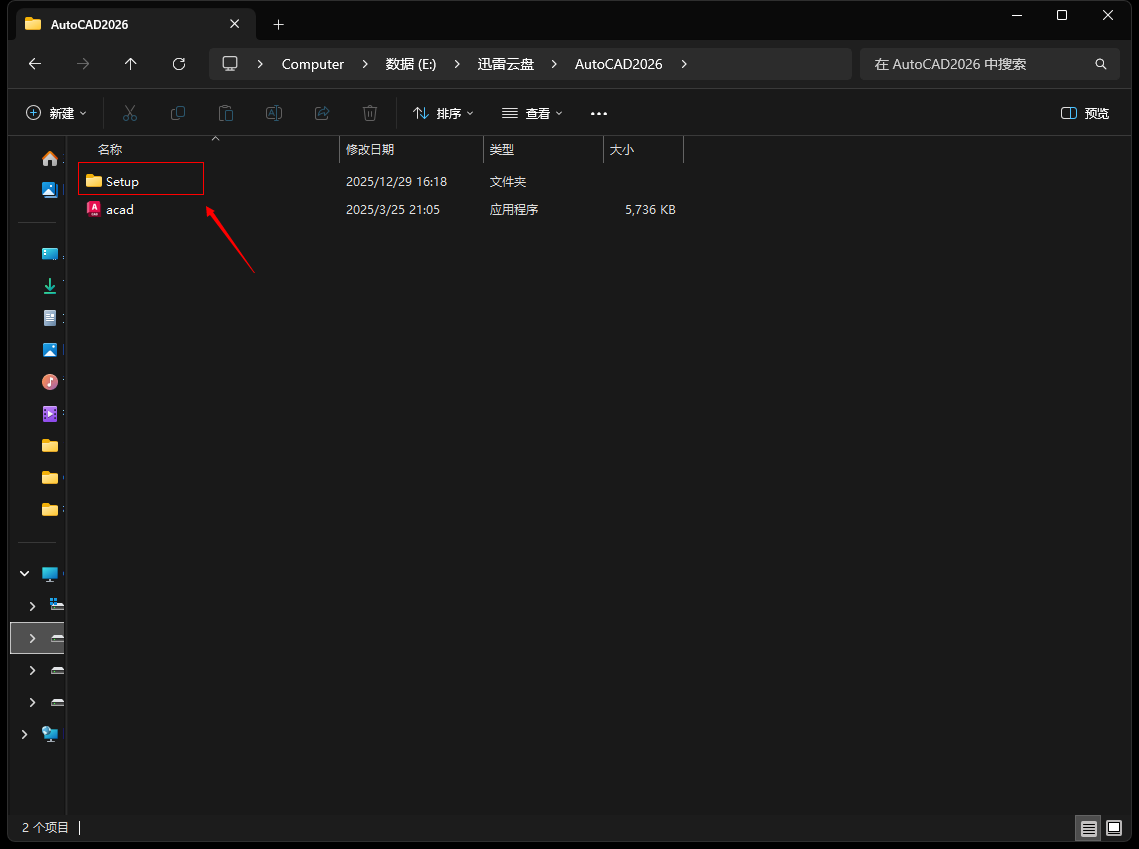Click the Copy icon in toolbar
The width and height of the screenshot is (1139, 849).
178,113
